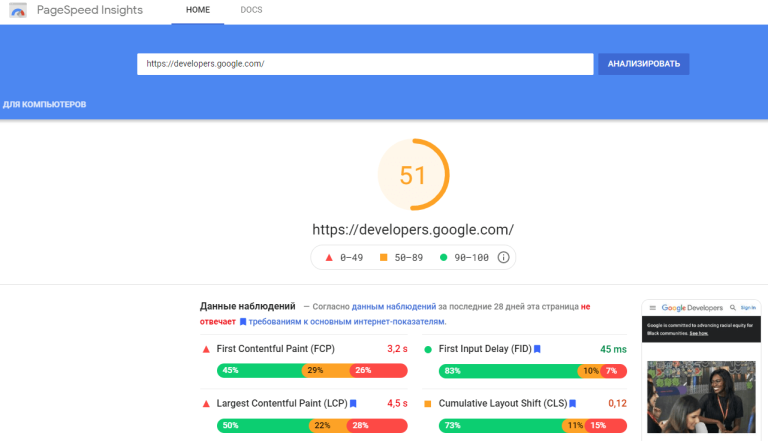Click the bookmark icon next to Cumulative Layout Shift

[x=573, y=403]
